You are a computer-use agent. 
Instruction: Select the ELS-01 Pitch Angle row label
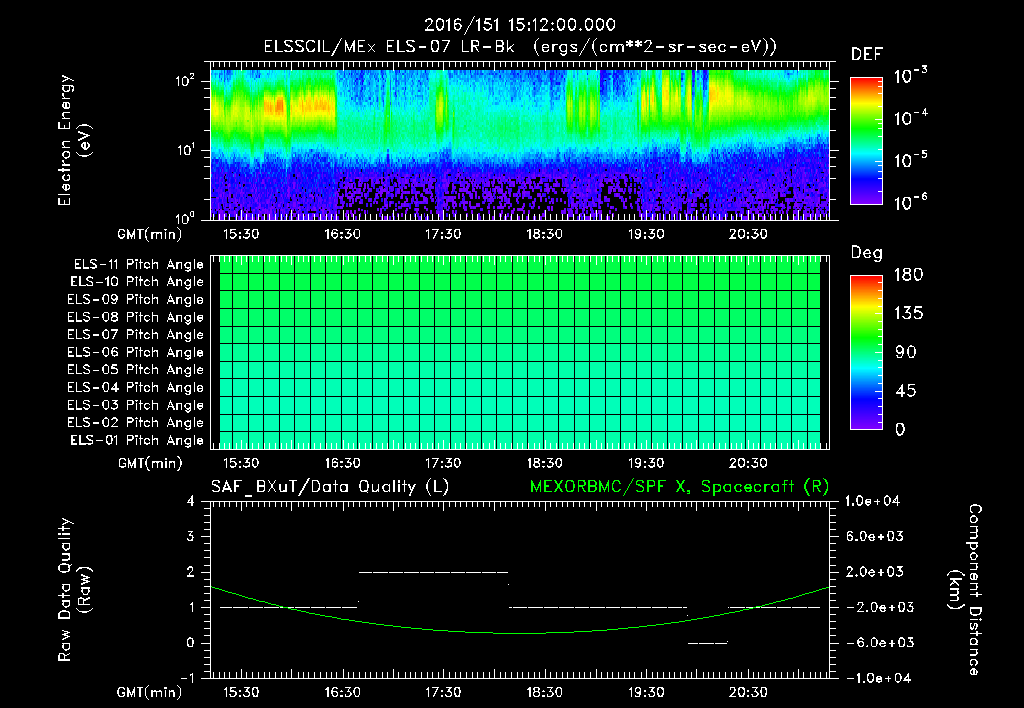coord(136,441)
